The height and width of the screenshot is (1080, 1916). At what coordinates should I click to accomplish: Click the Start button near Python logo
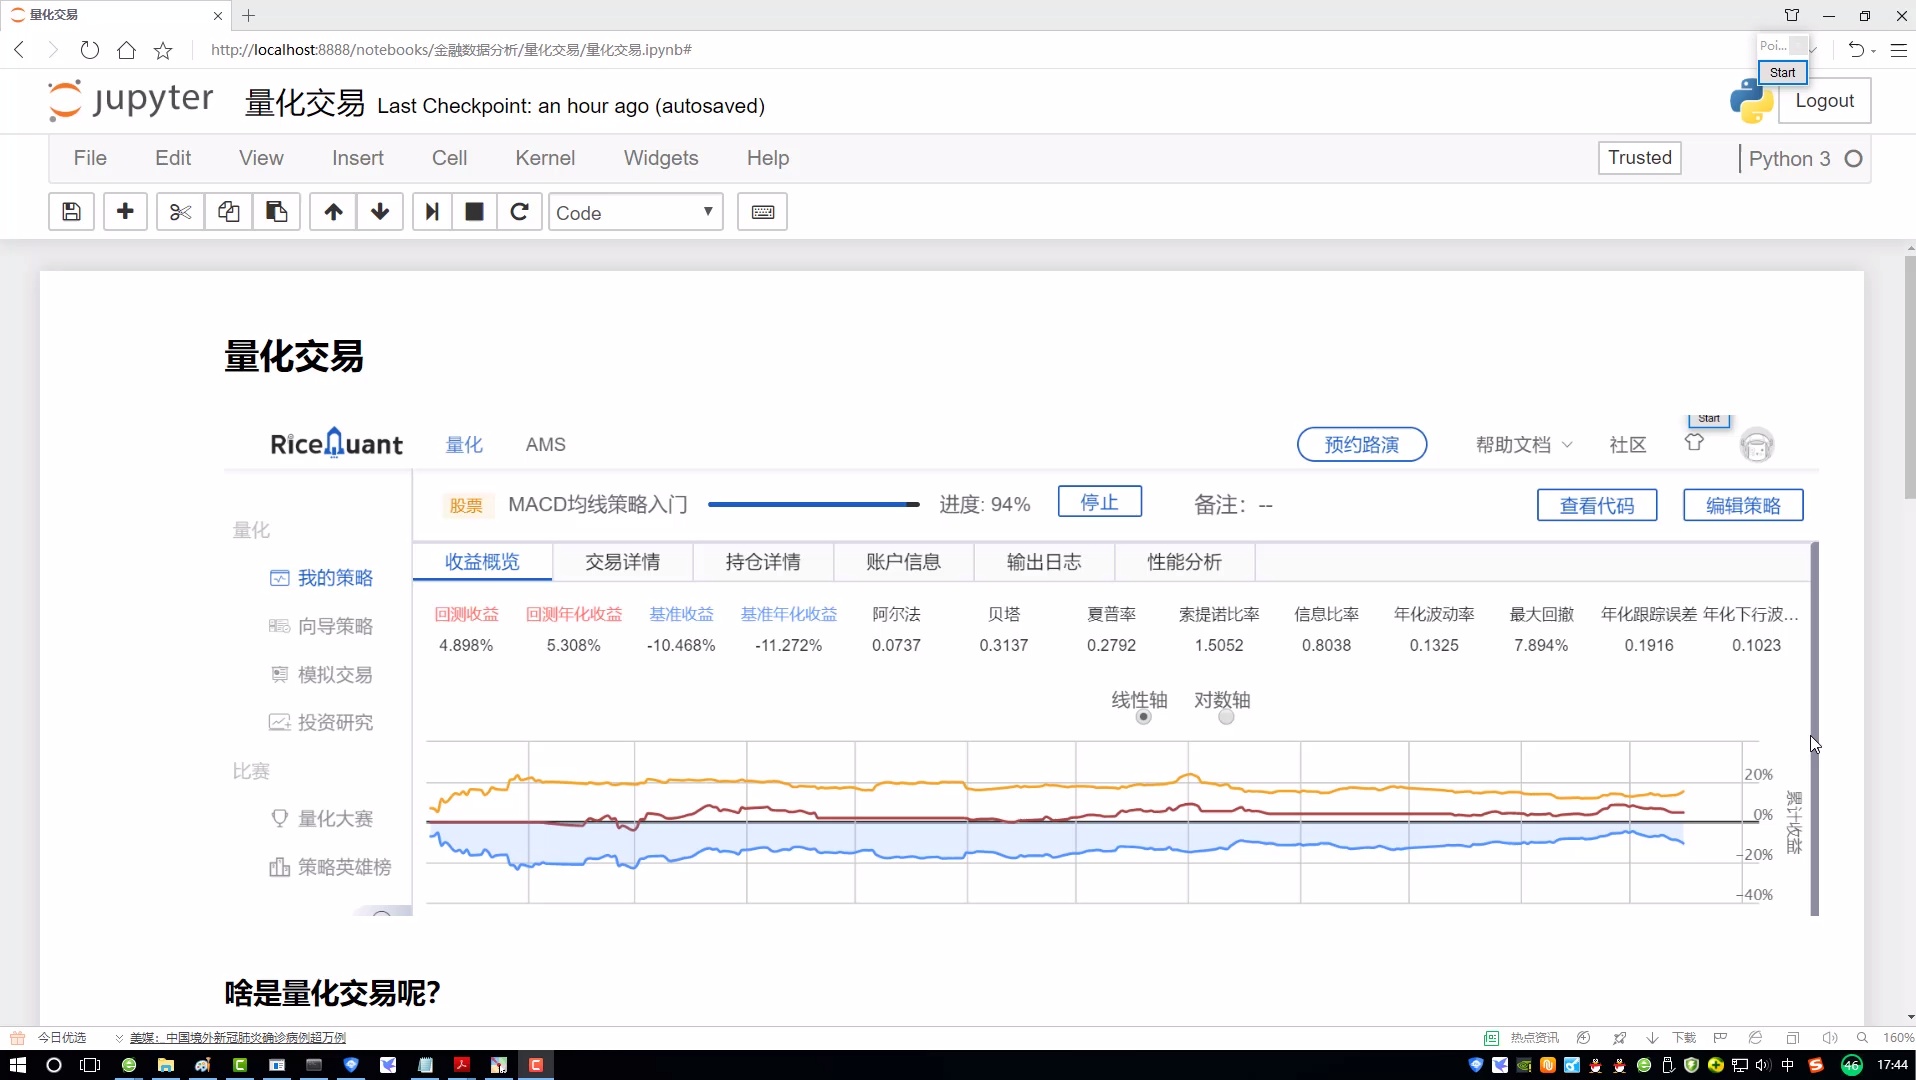point(1782,73)
